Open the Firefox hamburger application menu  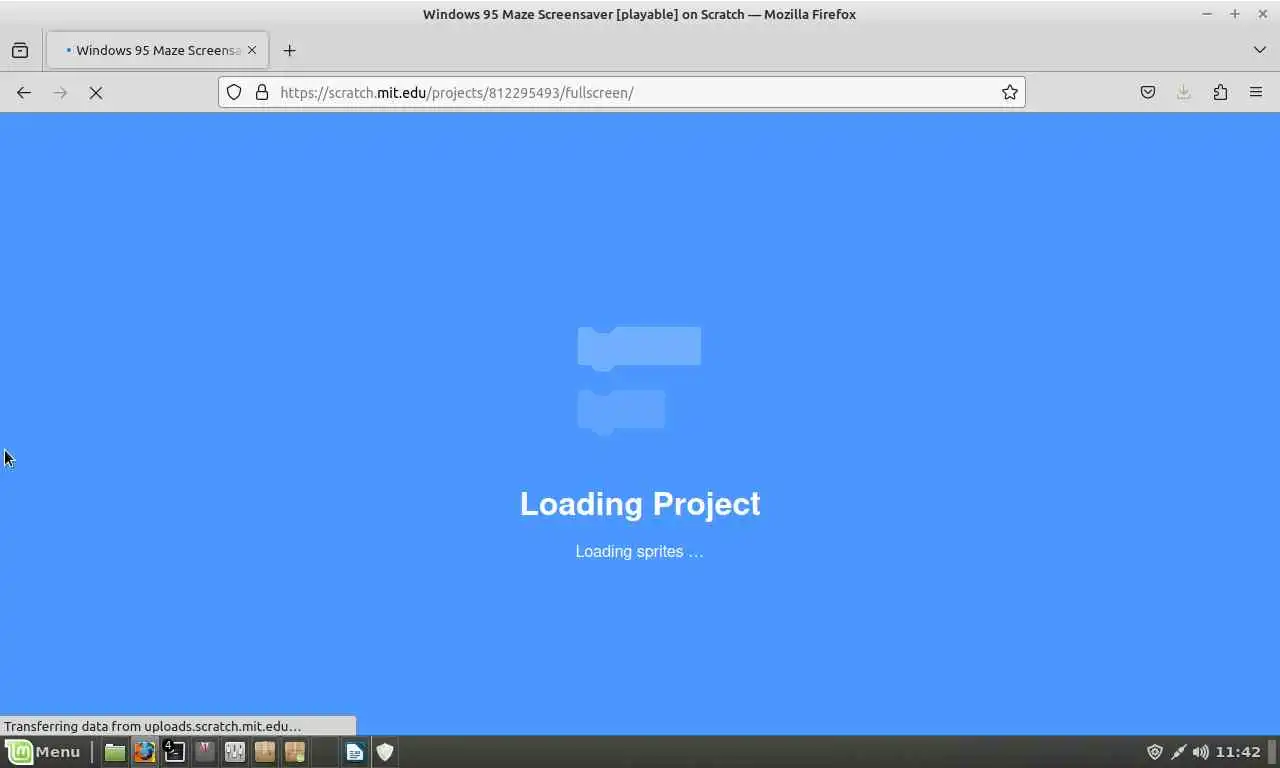(1256, 92)
